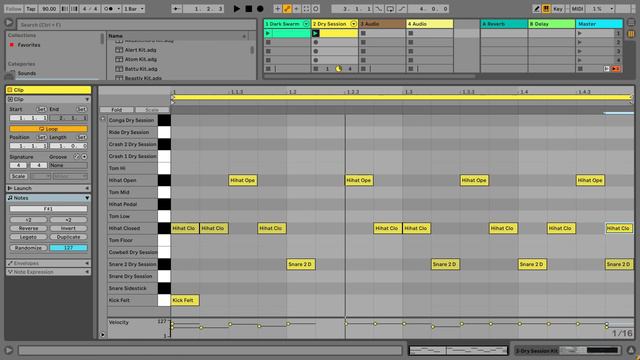640x360 pixels.
Task: Click the Stop transport button
Action: [x=248, y=9]
